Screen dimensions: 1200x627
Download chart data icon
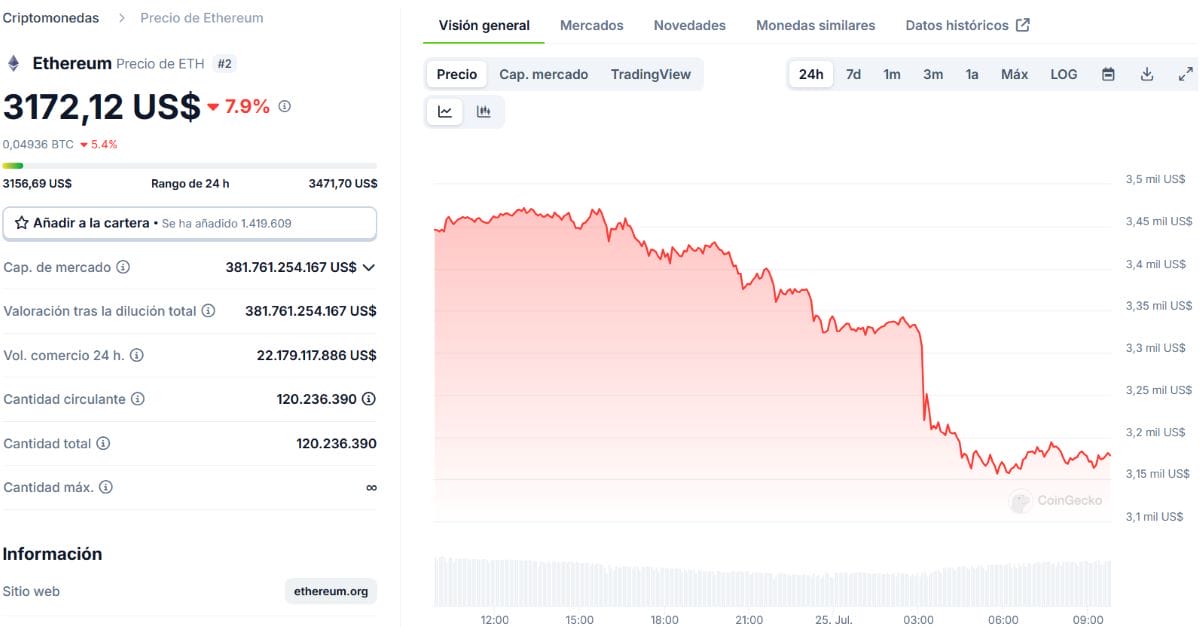[1147, 74]
